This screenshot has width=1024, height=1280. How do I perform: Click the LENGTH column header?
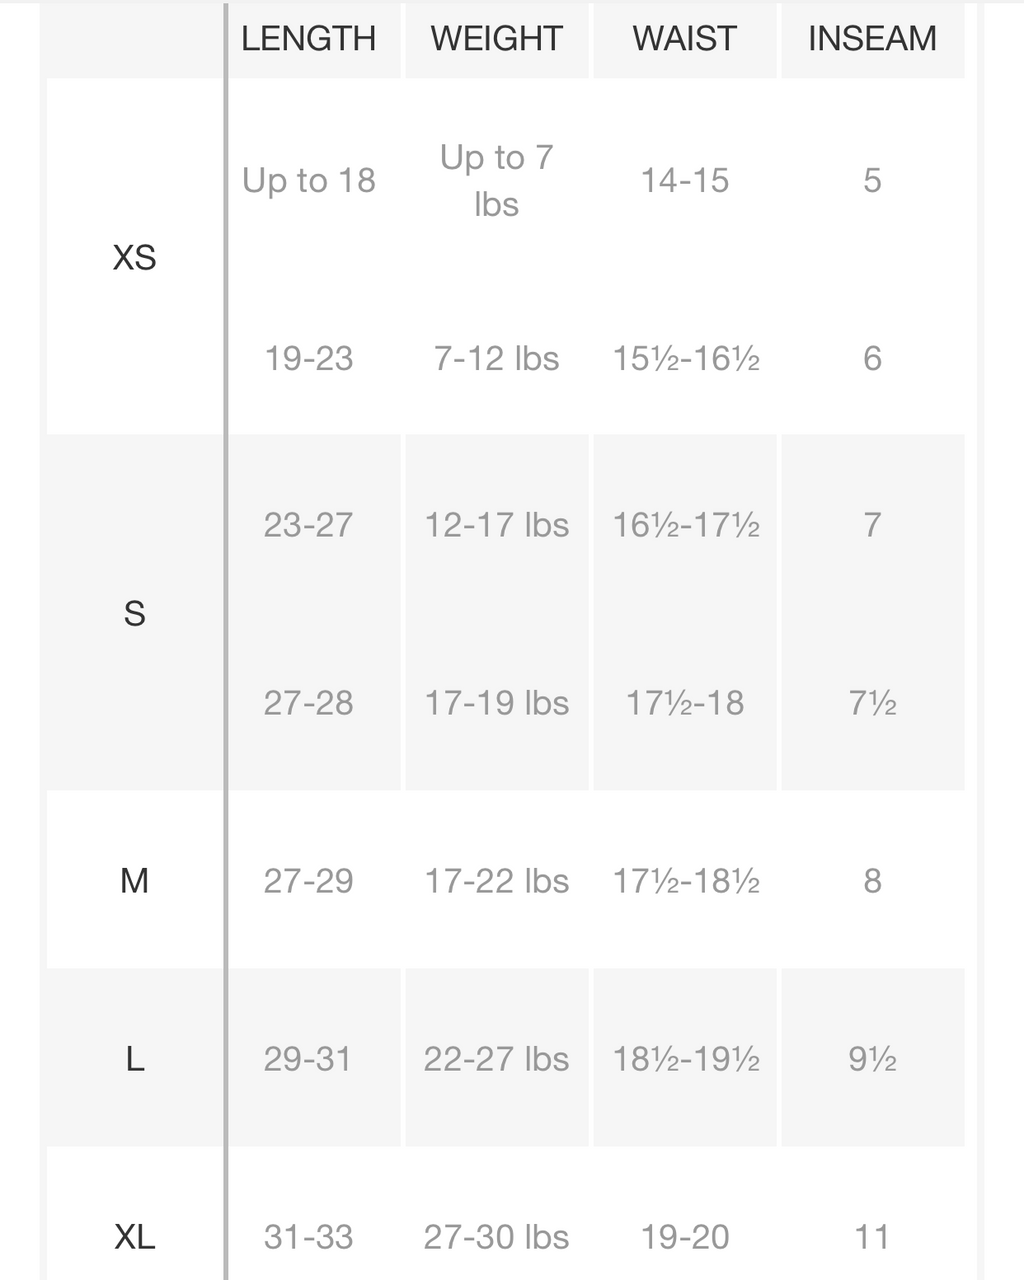coord(308,39)
